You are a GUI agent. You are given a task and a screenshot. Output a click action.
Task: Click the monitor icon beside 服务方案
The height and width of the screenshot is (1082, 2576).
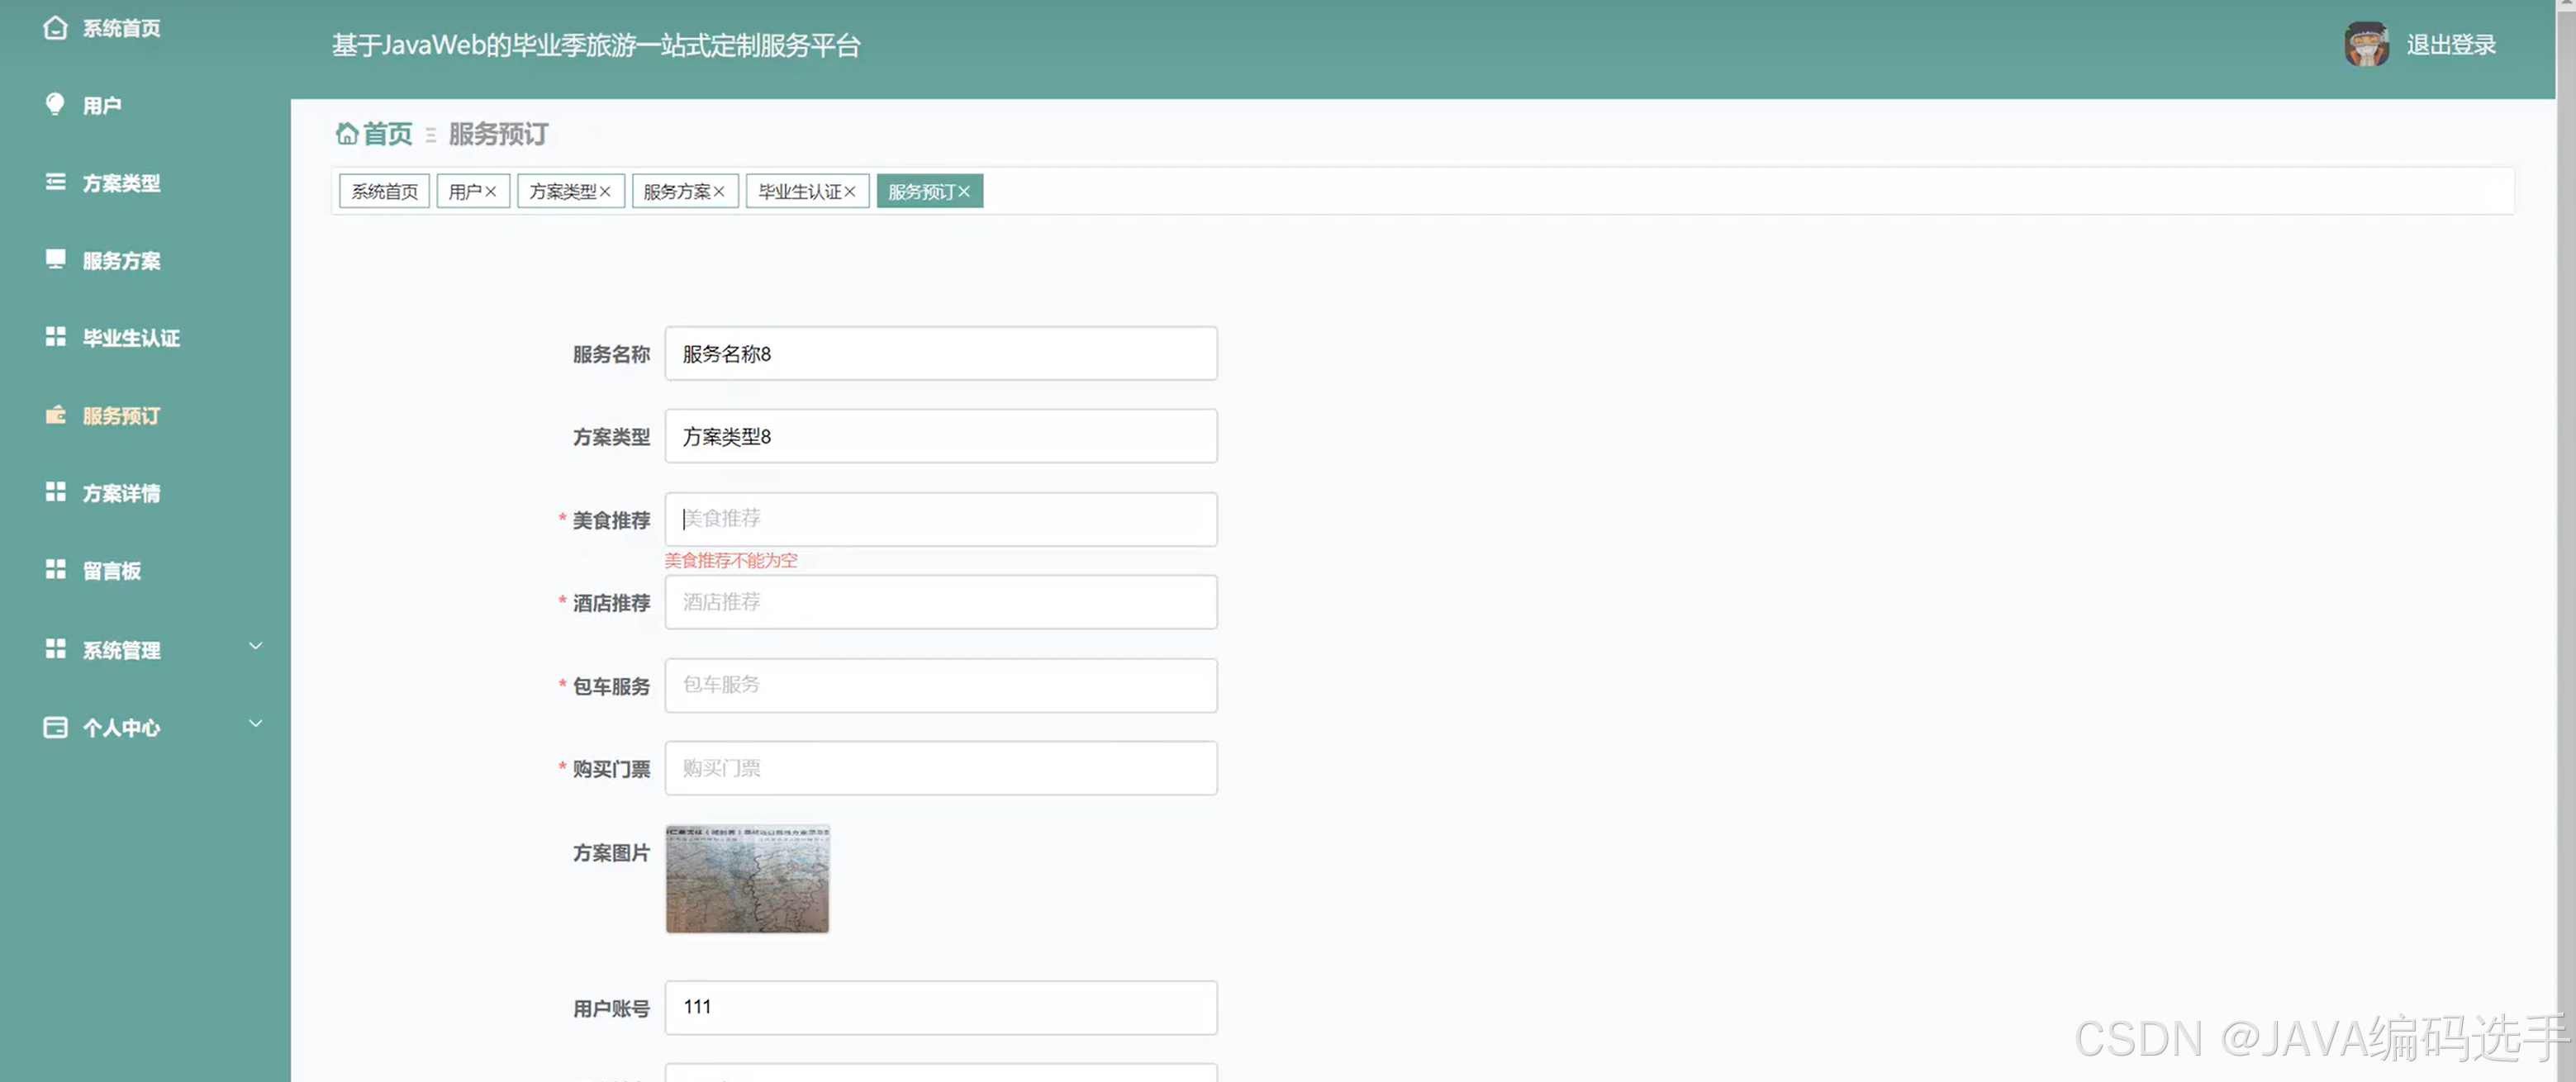pos(55,259)
